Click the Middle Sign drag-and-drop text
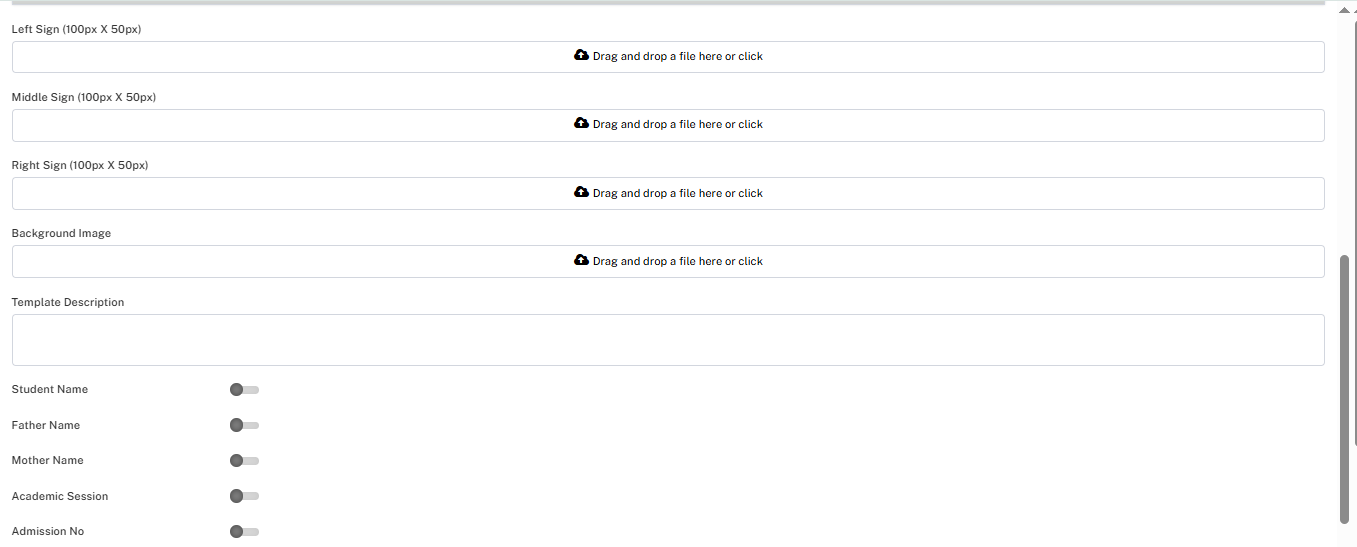 pos(677,125)
